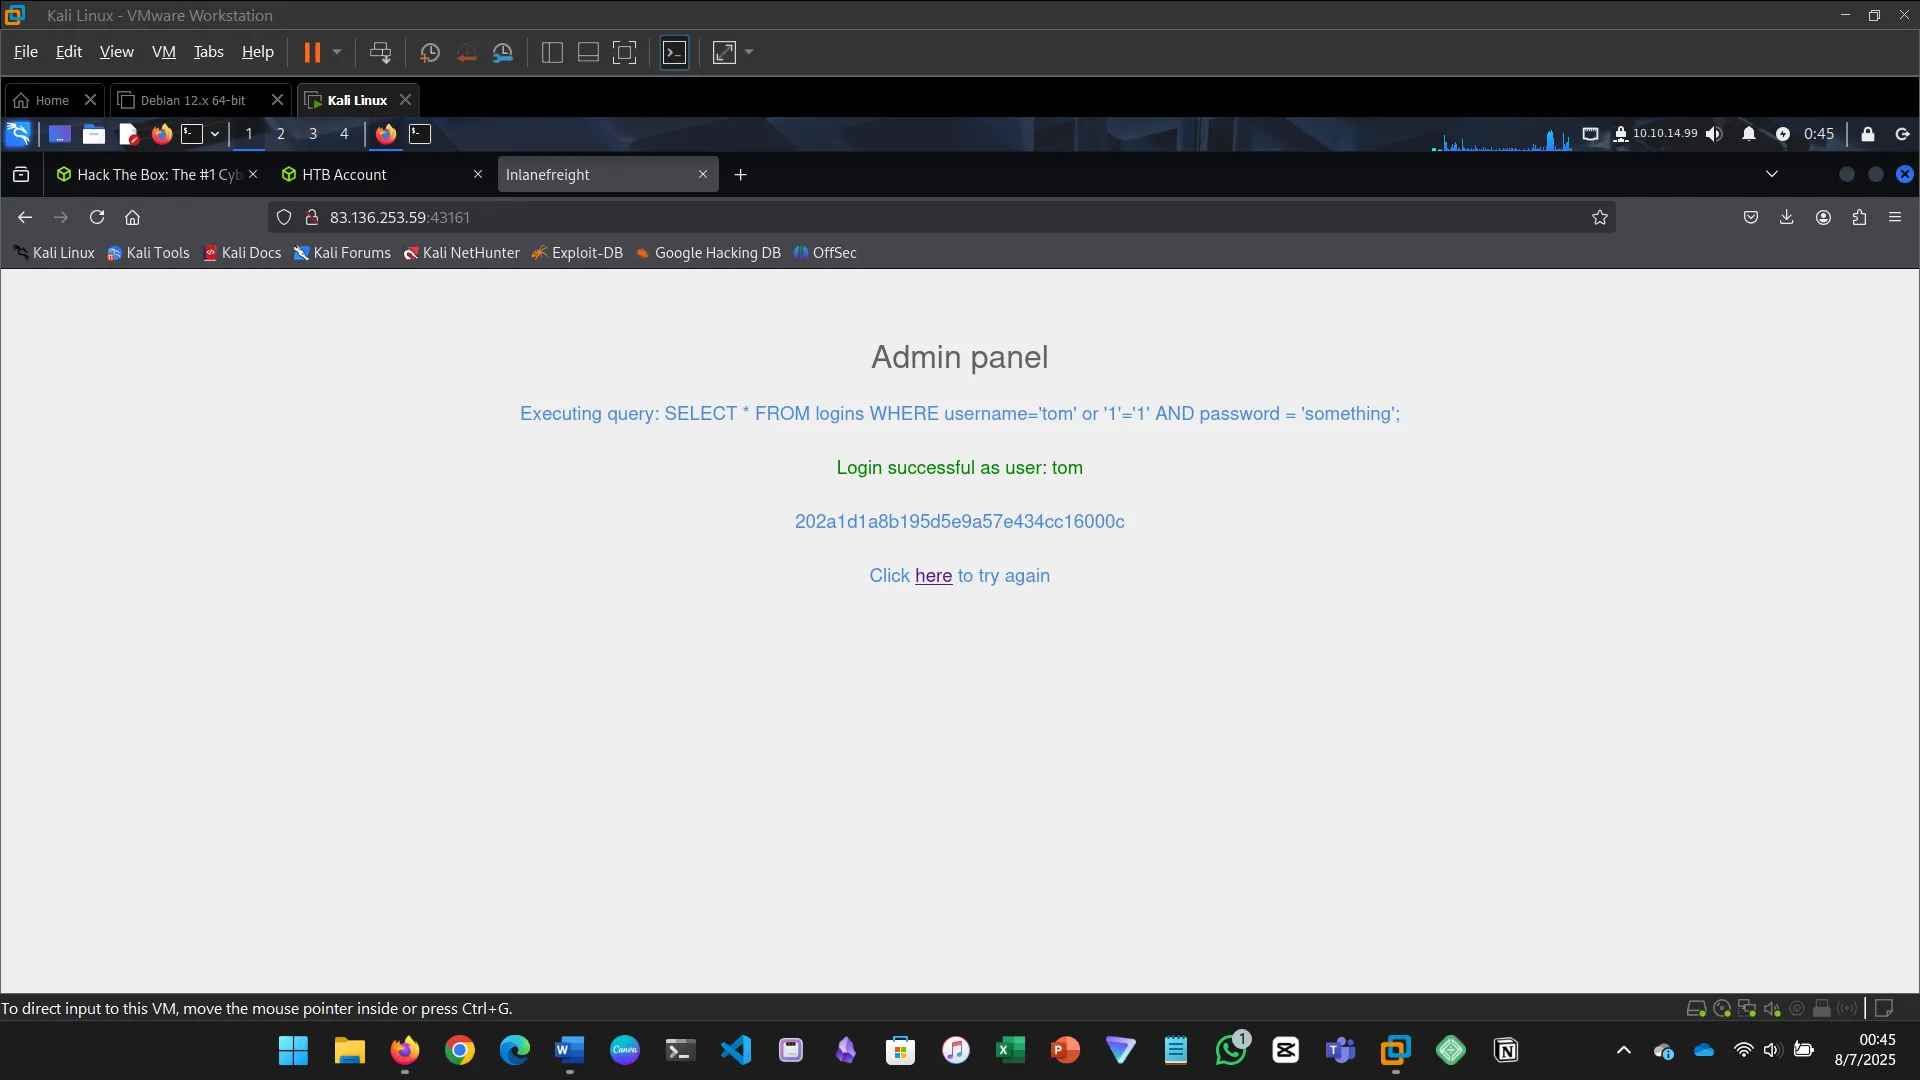Click VMware send Ctrl+Alt+Del icon
Screen dimensions: 1920x1080
pyautogui.click(x=380, y=52)
